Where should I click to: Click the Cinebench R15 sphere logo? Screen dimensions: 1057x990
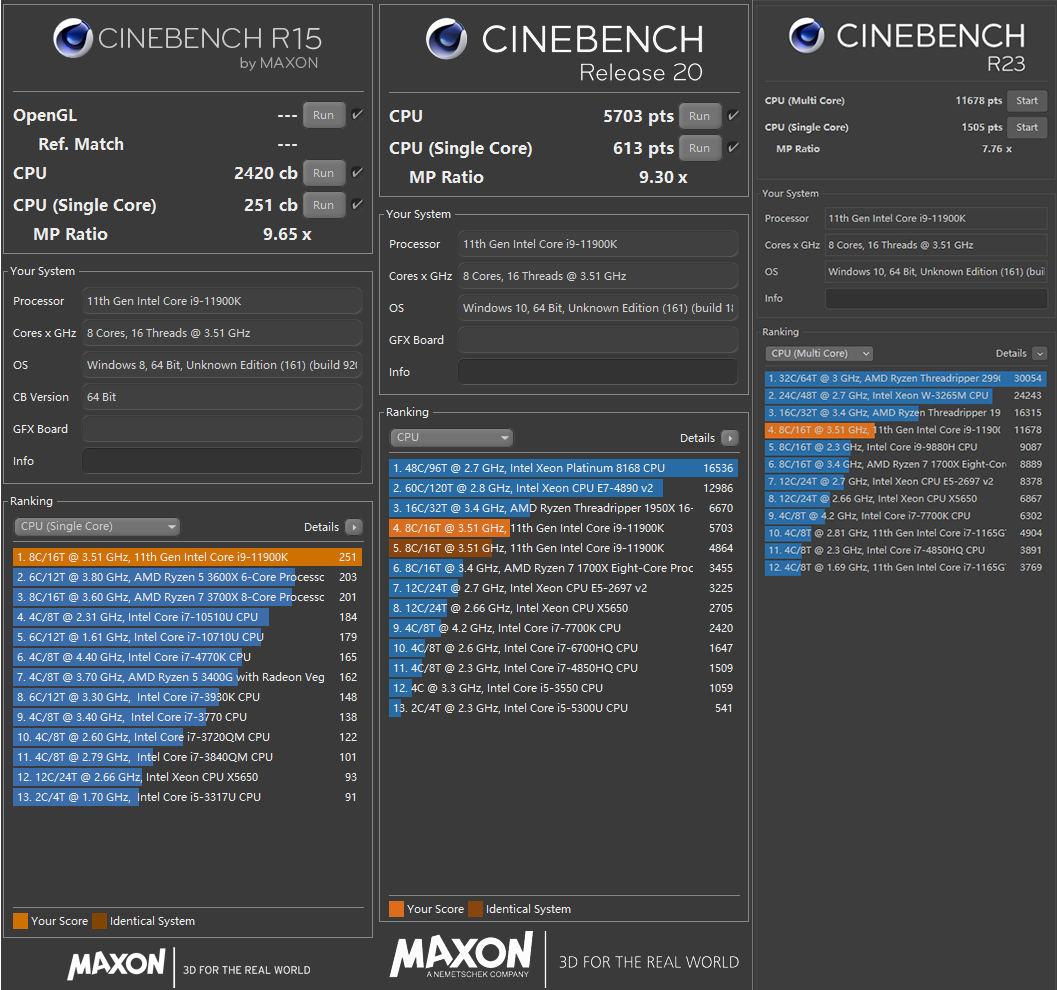74,39
